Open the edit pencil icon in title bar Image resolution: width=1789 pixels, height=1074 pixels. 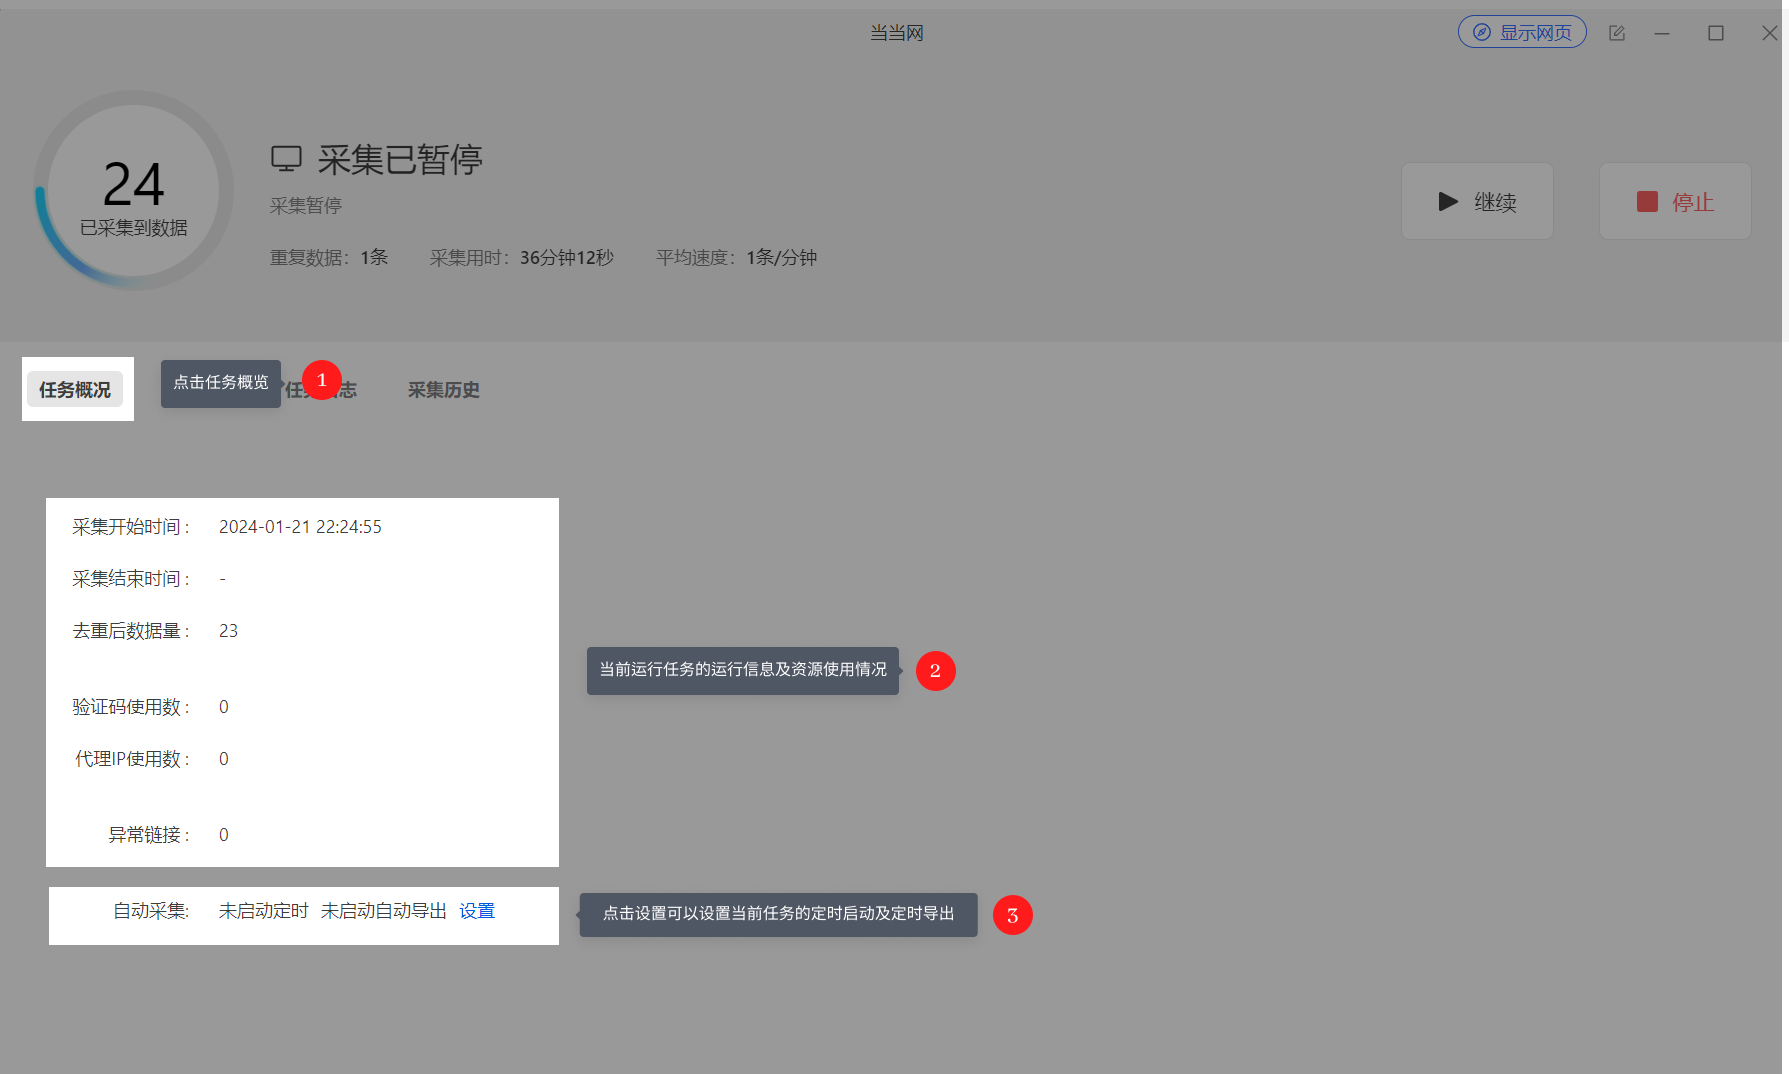(x=1617, y=33)
